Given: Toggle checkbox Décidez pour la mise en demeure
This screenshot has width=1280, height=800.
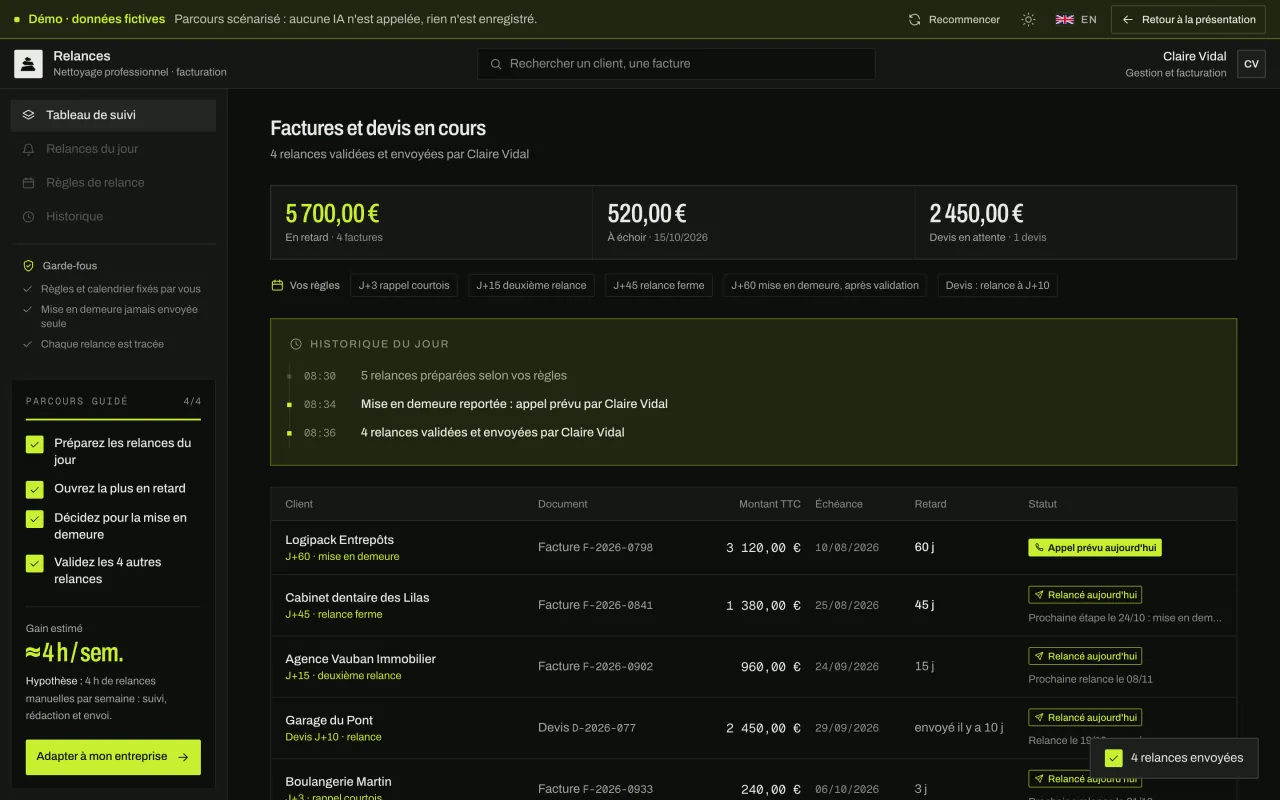Looking at the screenshot, I should [35, 519].
